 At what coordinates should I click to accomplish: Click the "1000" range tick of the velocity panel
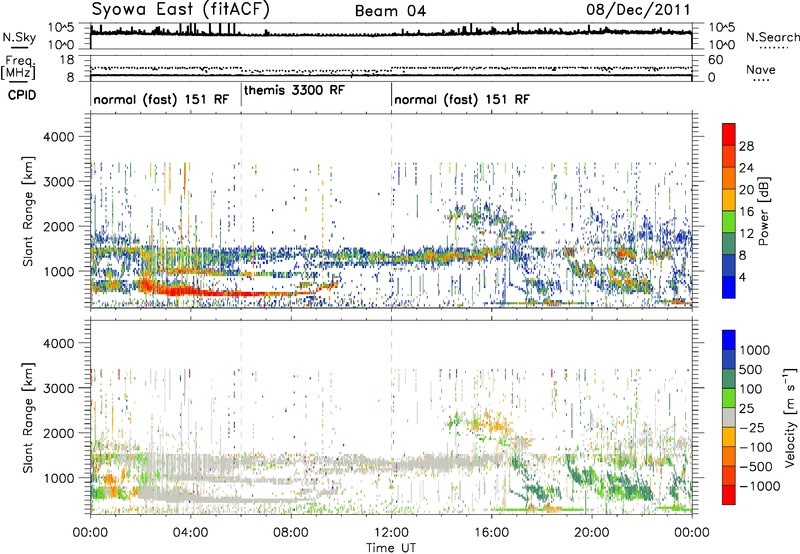59,478
